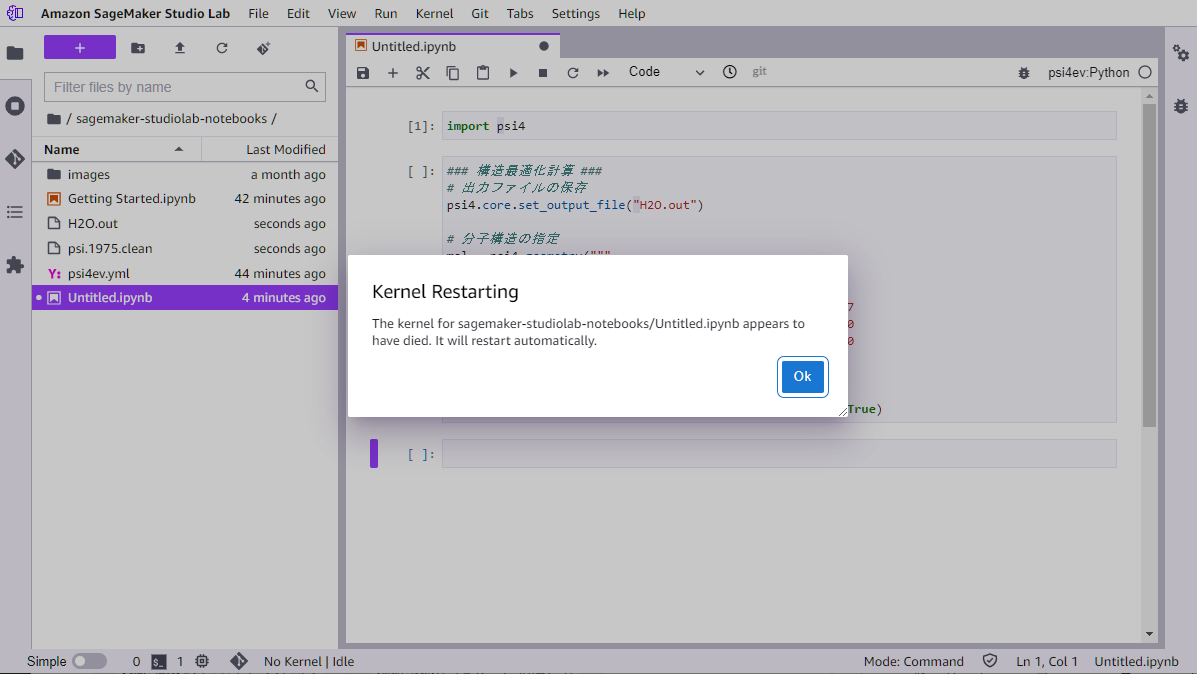
Task: Copy selected cells icon
Action: 453,73
